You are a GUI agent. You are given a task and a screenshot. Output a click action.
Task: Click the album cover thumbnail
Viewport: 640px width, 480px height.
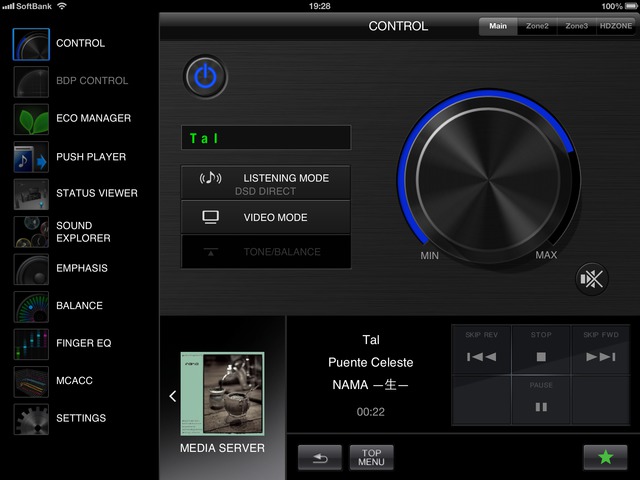(x=222, y=394)
